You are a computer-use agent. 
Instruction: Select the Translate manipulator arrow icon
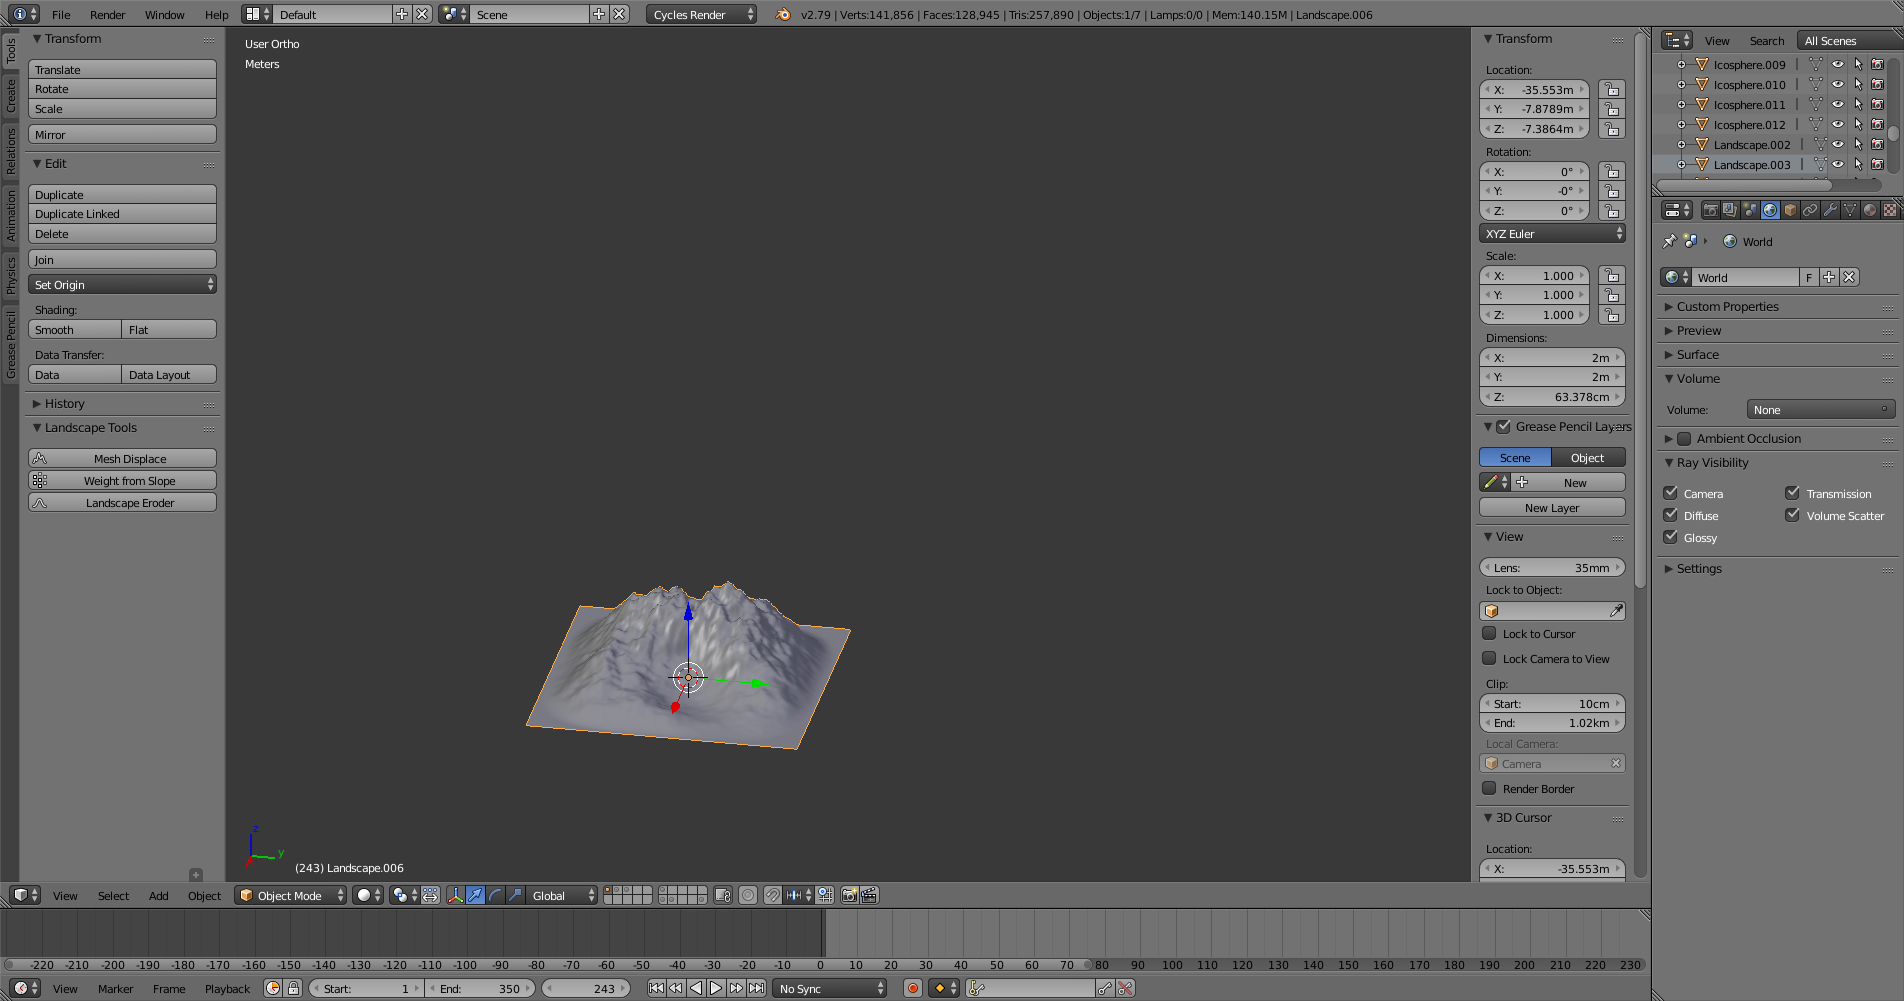(x=475, y=895)
